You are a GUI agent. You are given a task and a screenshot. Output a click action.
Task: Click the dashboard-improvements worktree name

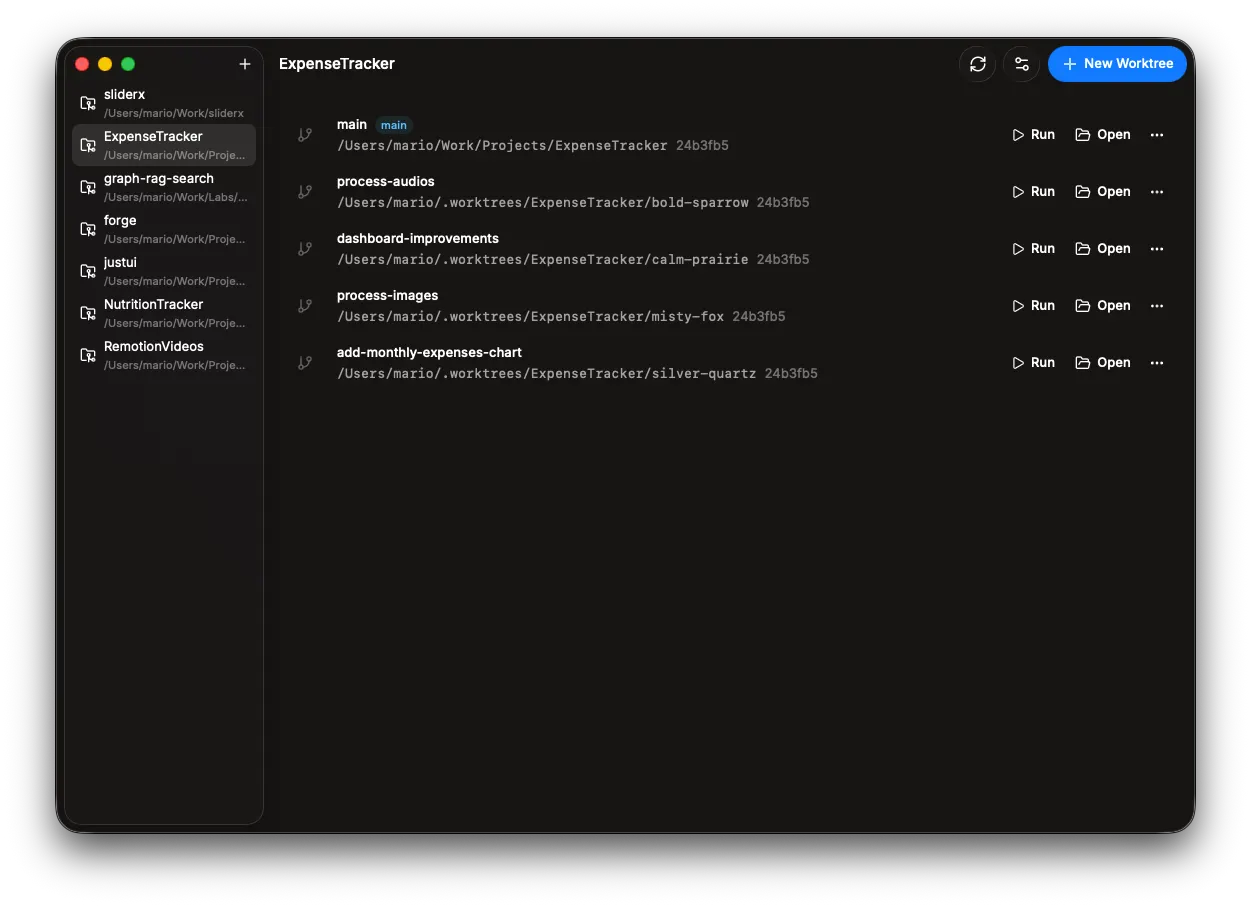point(418,239)
